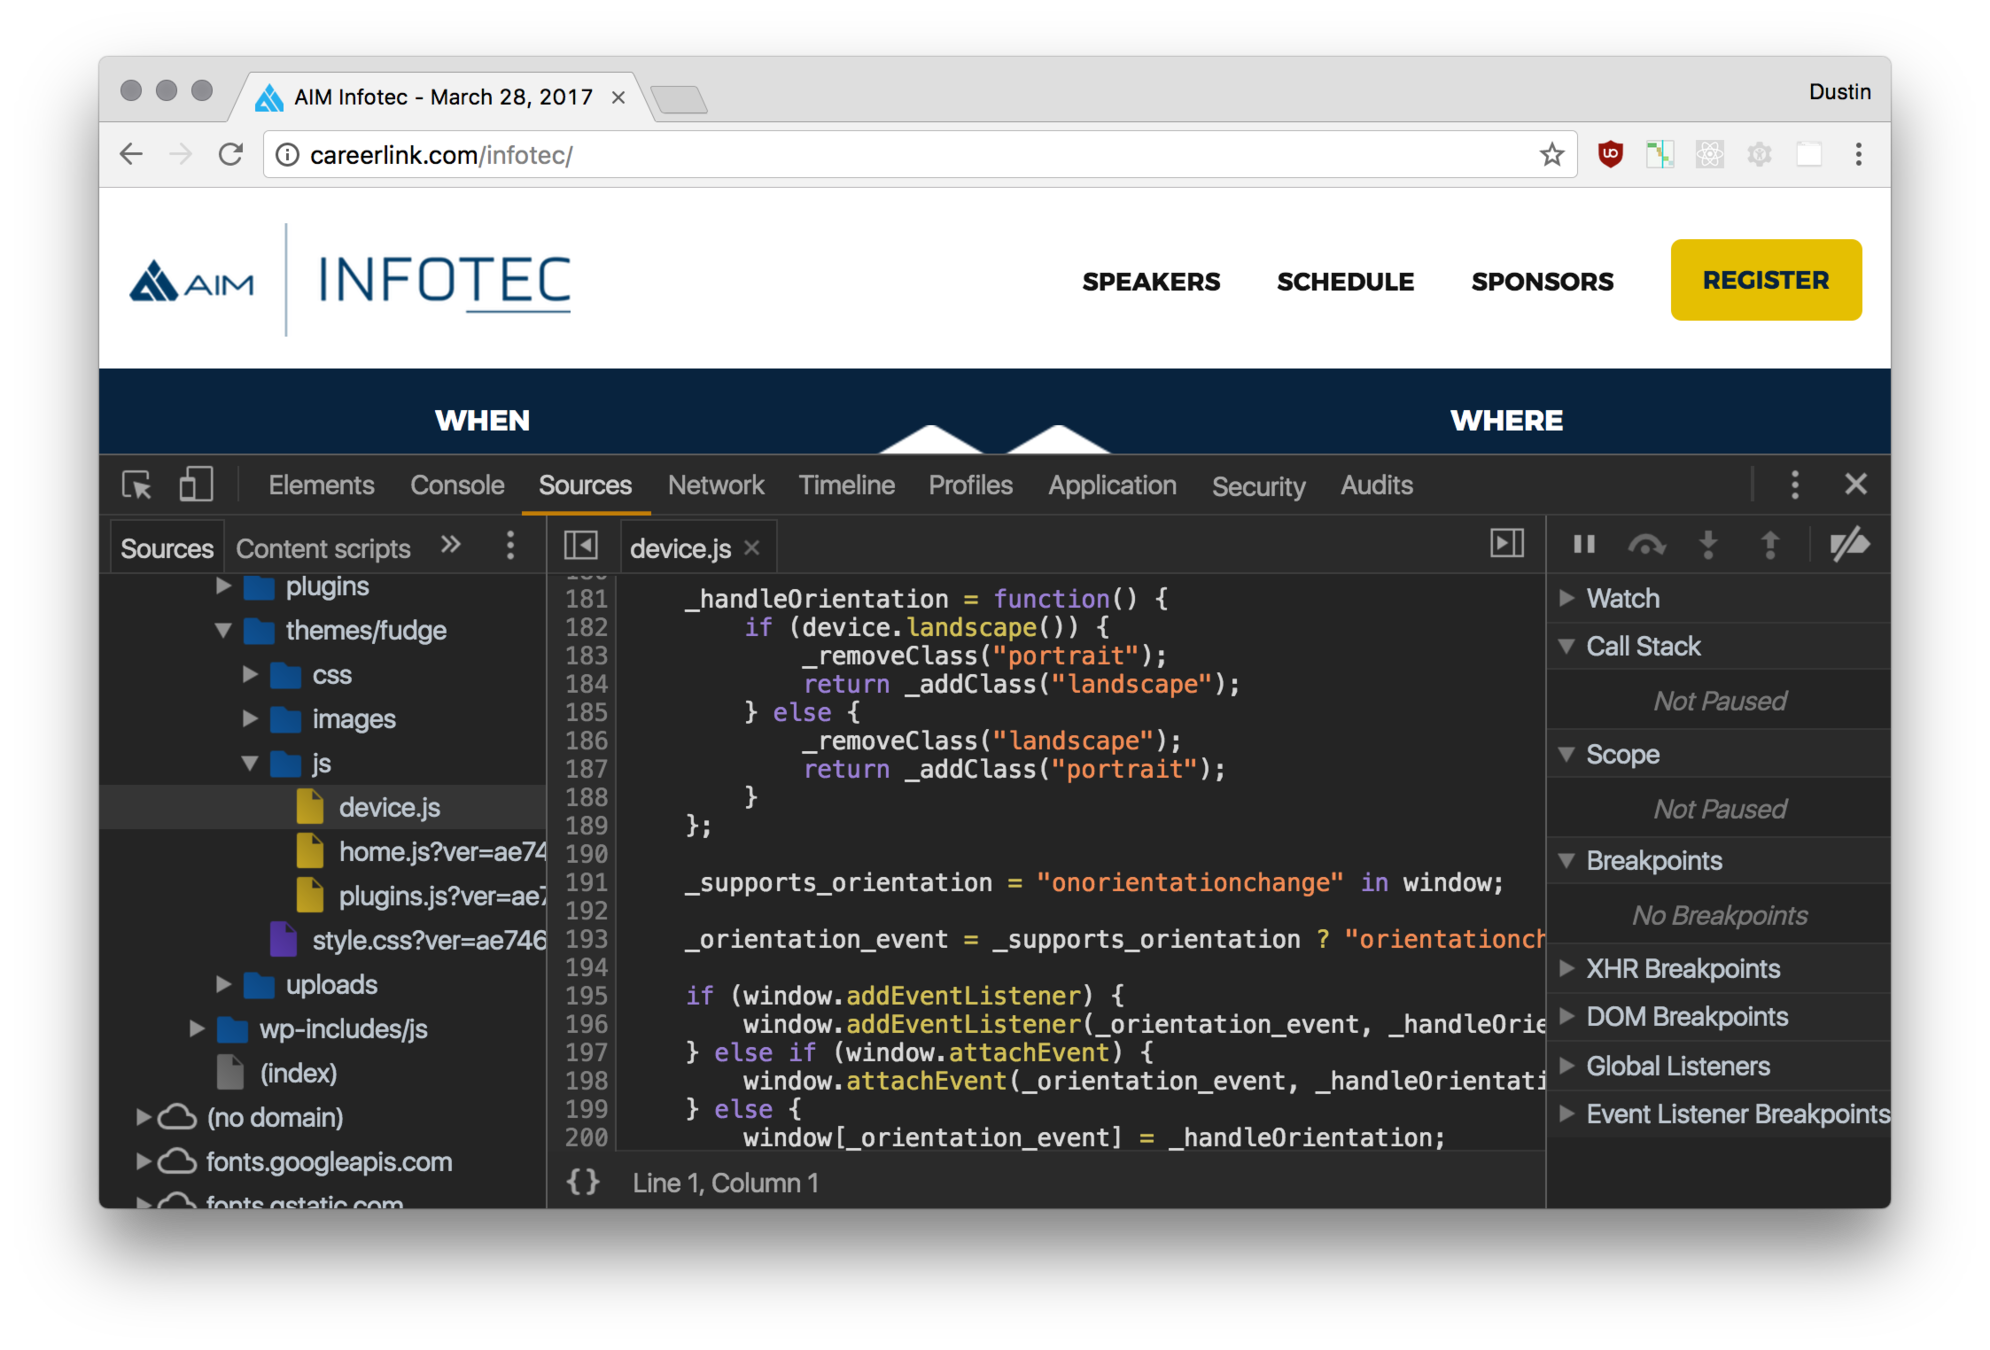Toggle the device toolbar icon

tap(196, 485)
